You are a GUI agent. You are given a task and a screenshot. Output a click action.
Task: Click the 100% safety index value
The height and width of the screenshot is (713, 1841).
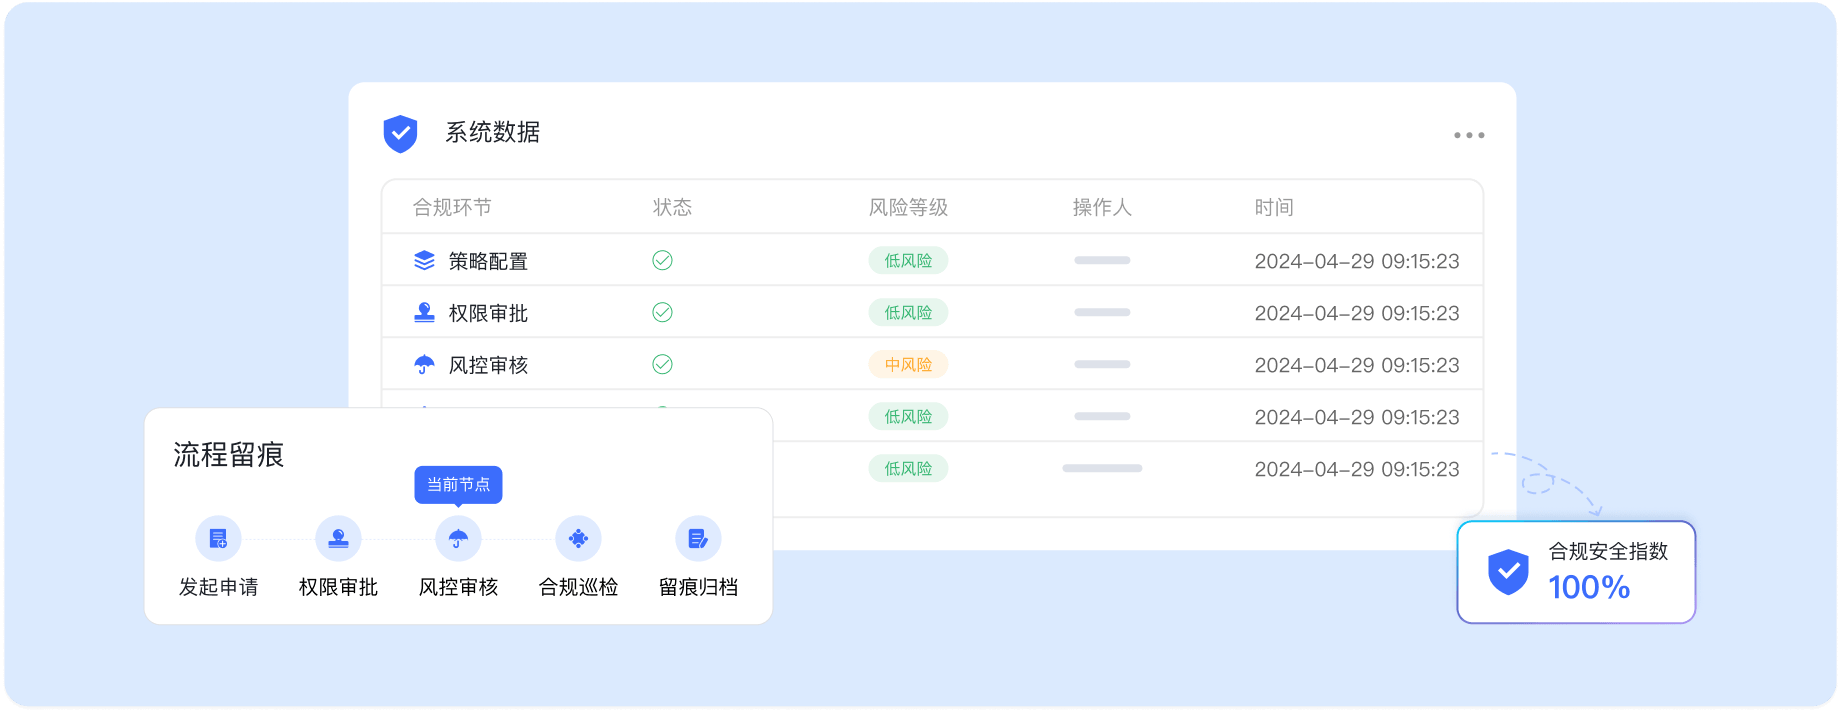1589,587
